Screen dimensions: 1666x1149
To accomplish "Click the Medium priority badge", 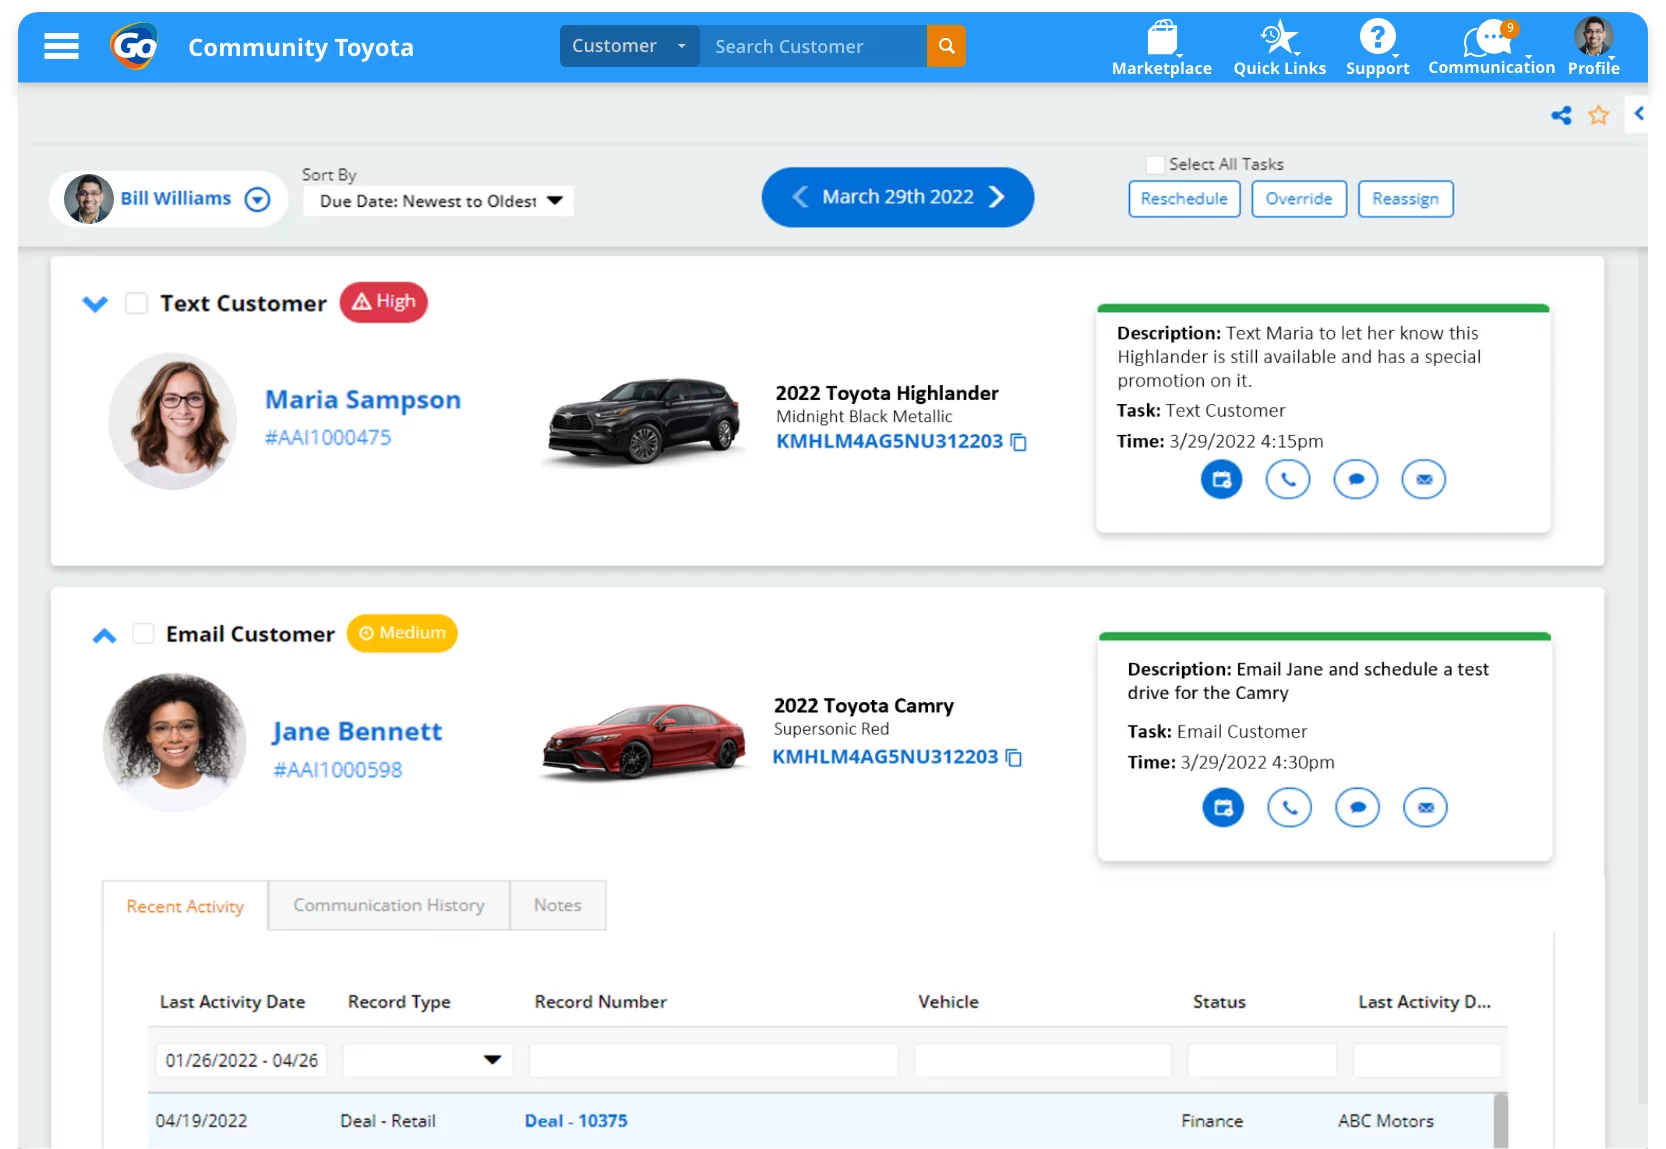I will (x=402, y=633).
